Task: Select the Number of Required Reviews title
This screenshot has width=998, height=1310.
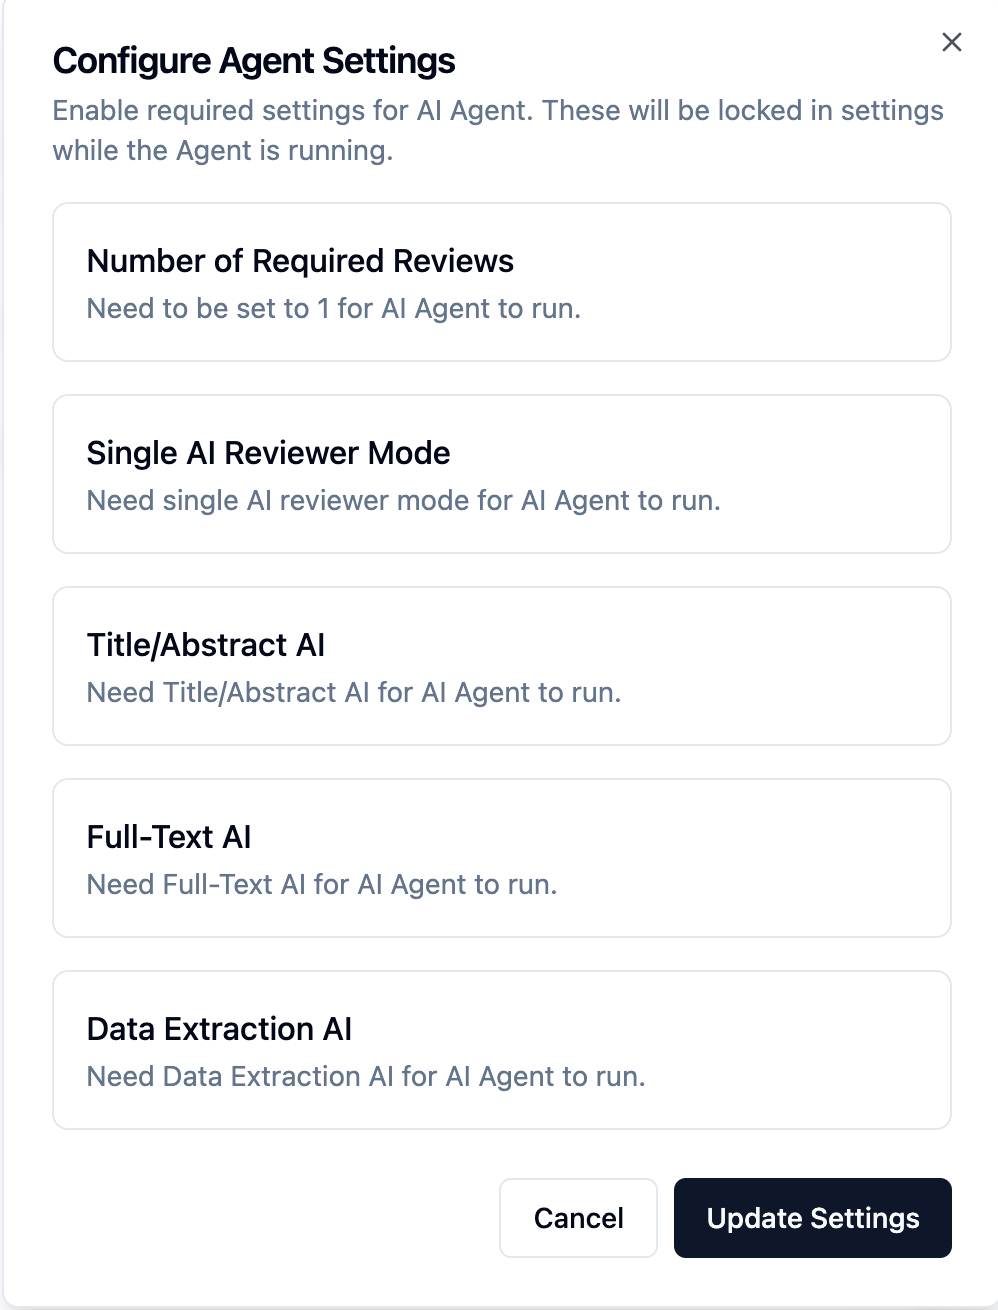Action: click(300, 261)
